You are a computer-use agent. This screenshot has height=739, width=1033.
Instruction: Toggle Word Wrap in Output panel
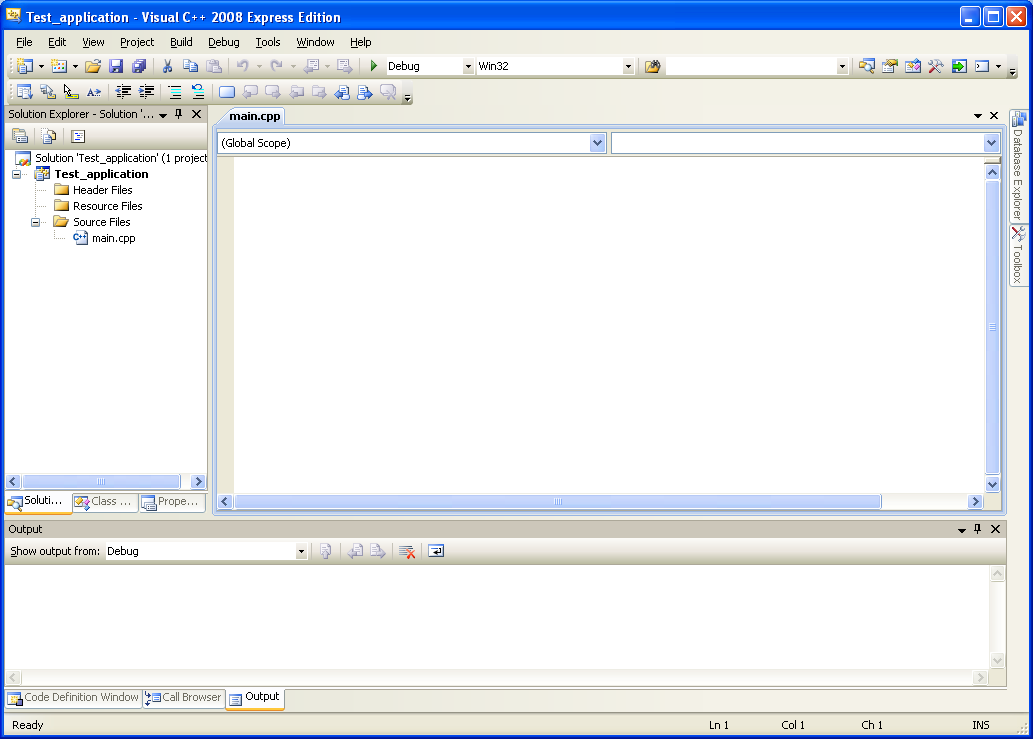[x=436, y=551]
